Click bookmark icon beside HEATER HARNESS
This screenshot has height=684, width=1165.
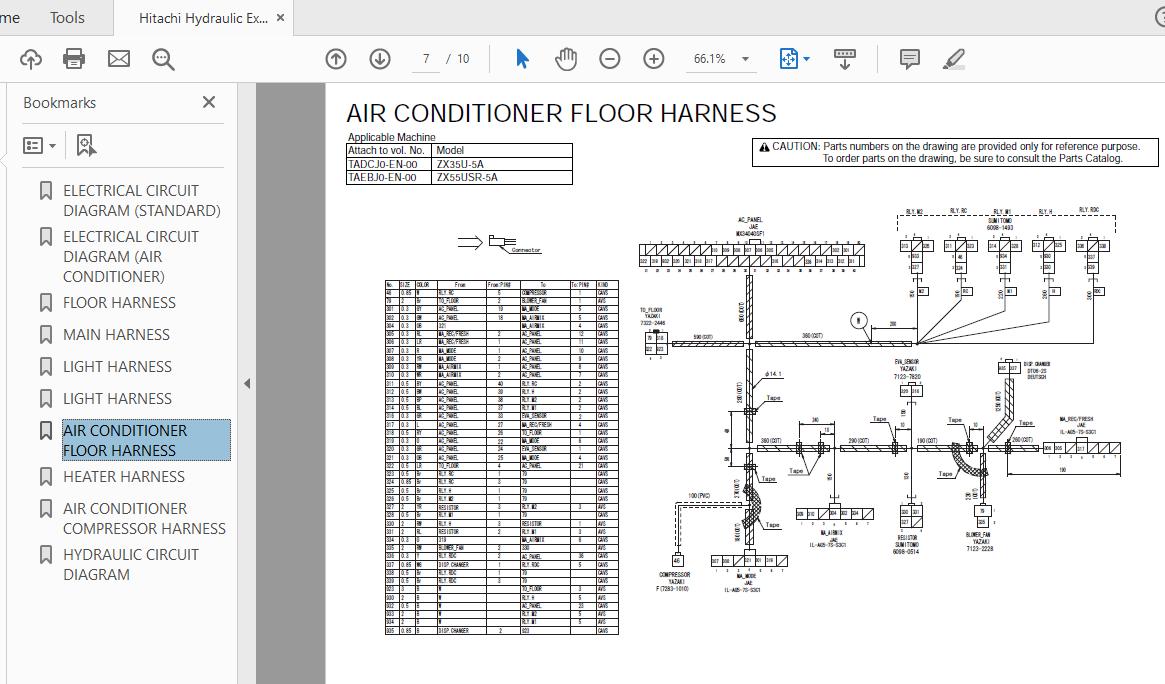45,477
